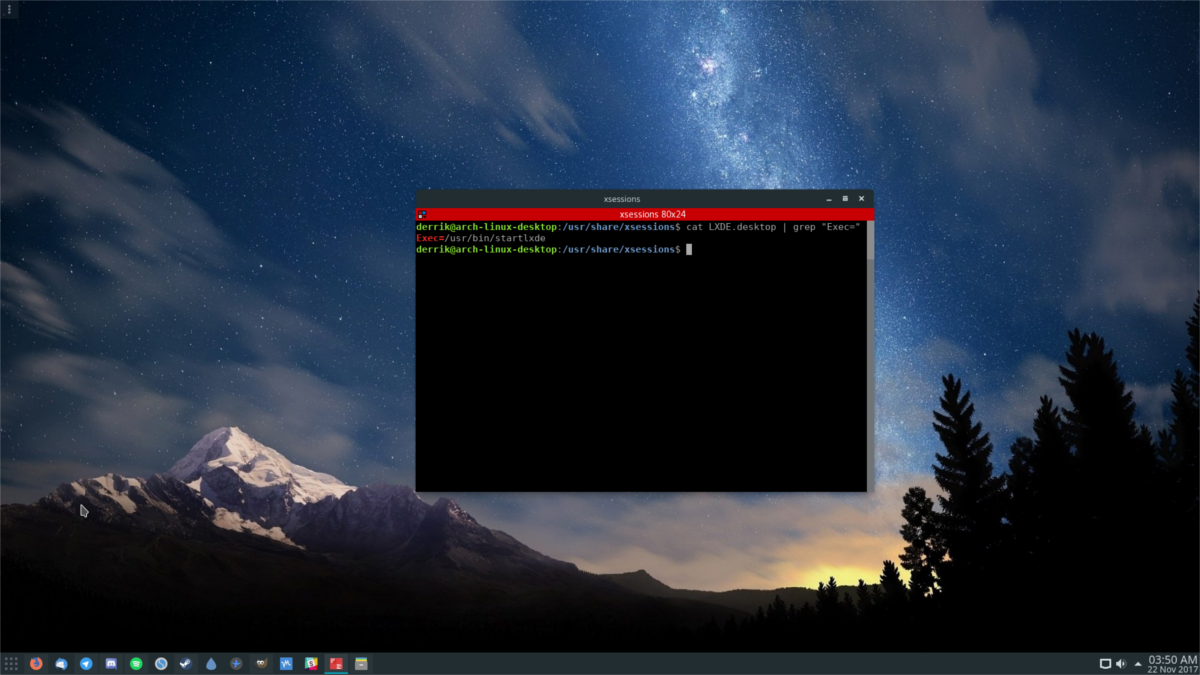Open the application launcher grid
The width and height of the screenshot is (1200, 675).
tap(11, 663)
